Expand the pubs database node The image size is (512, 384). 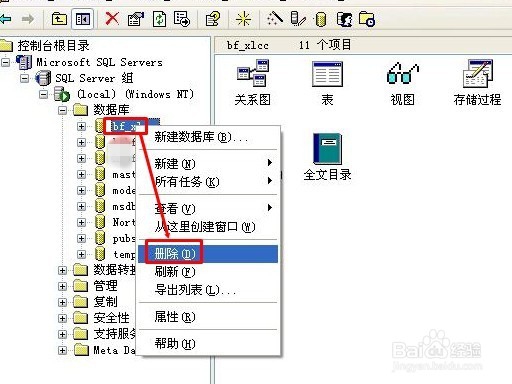click(x=81, y=238)
